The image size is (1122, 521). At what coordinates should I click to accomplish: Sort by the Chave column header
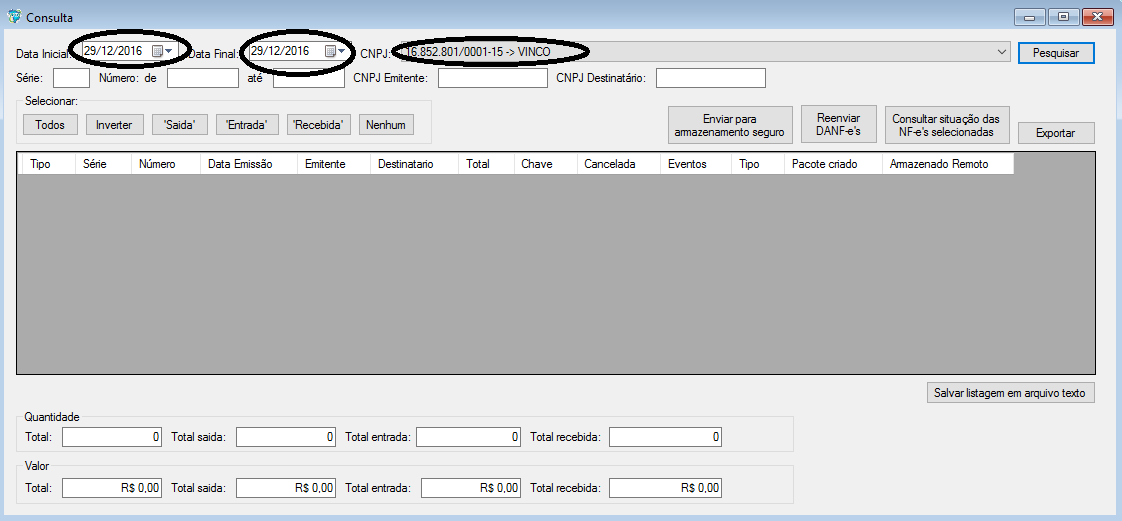click(545, 164)
